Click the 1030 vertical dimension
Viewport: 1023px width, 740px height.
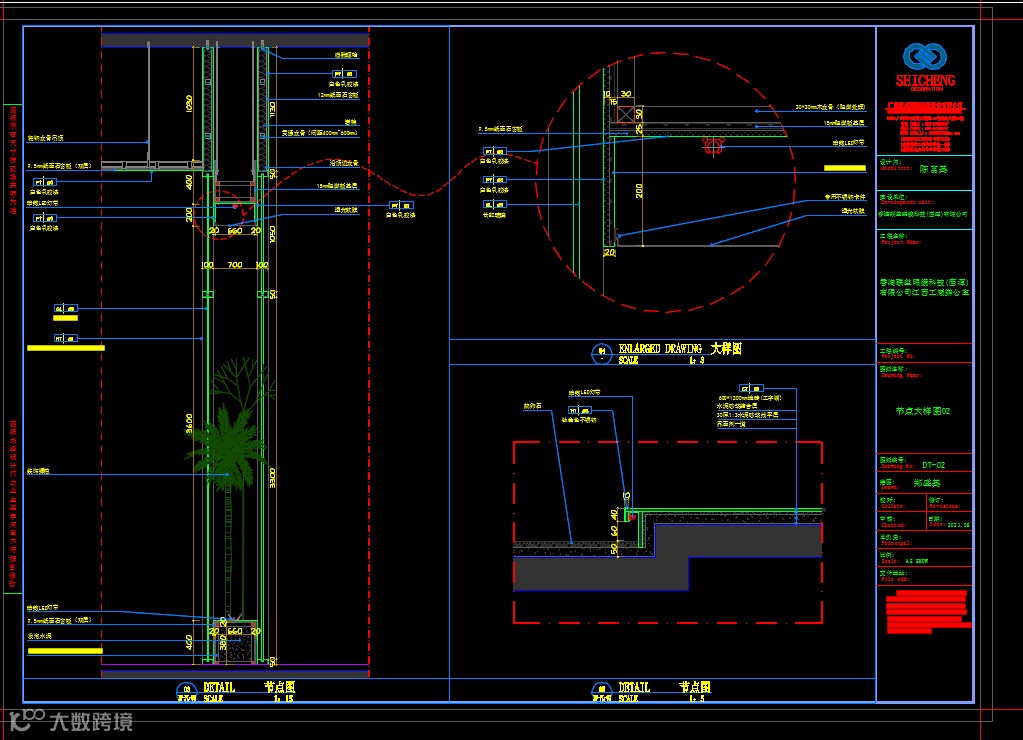(x=189, y=104)
